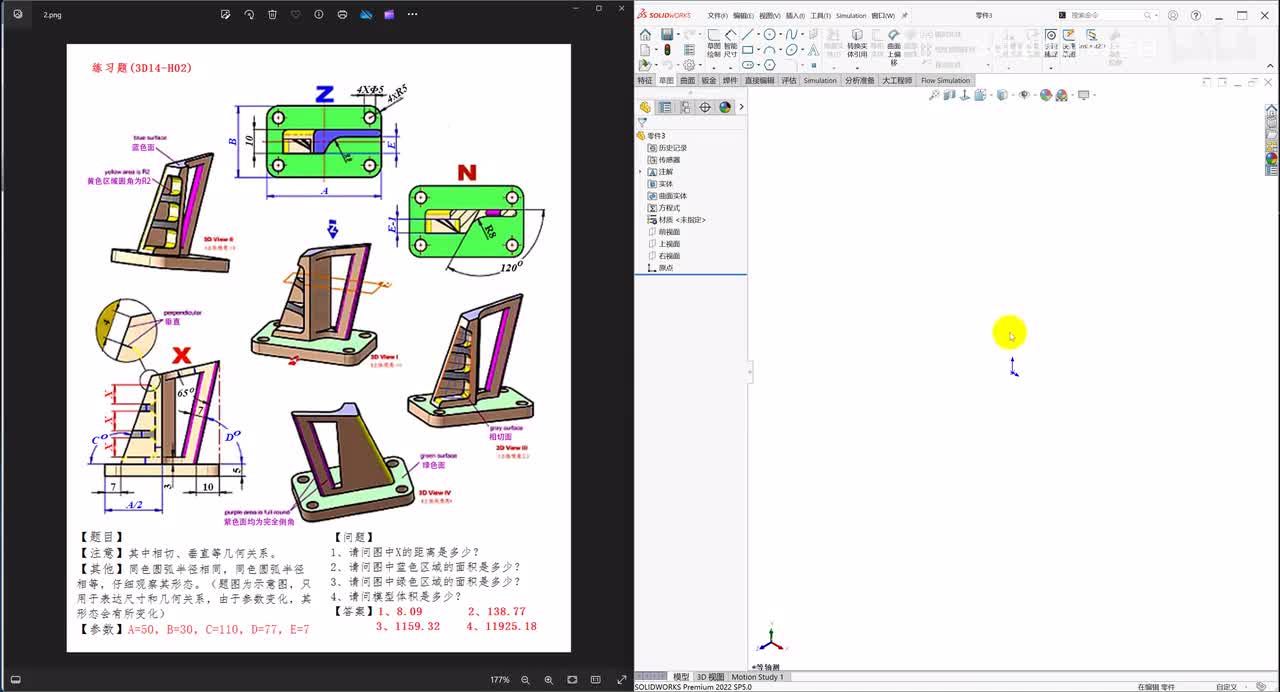Screen dimensions: 1280x692
Task: Mark the photo as favorite with the heart icon
Action: tap(295, 15)
